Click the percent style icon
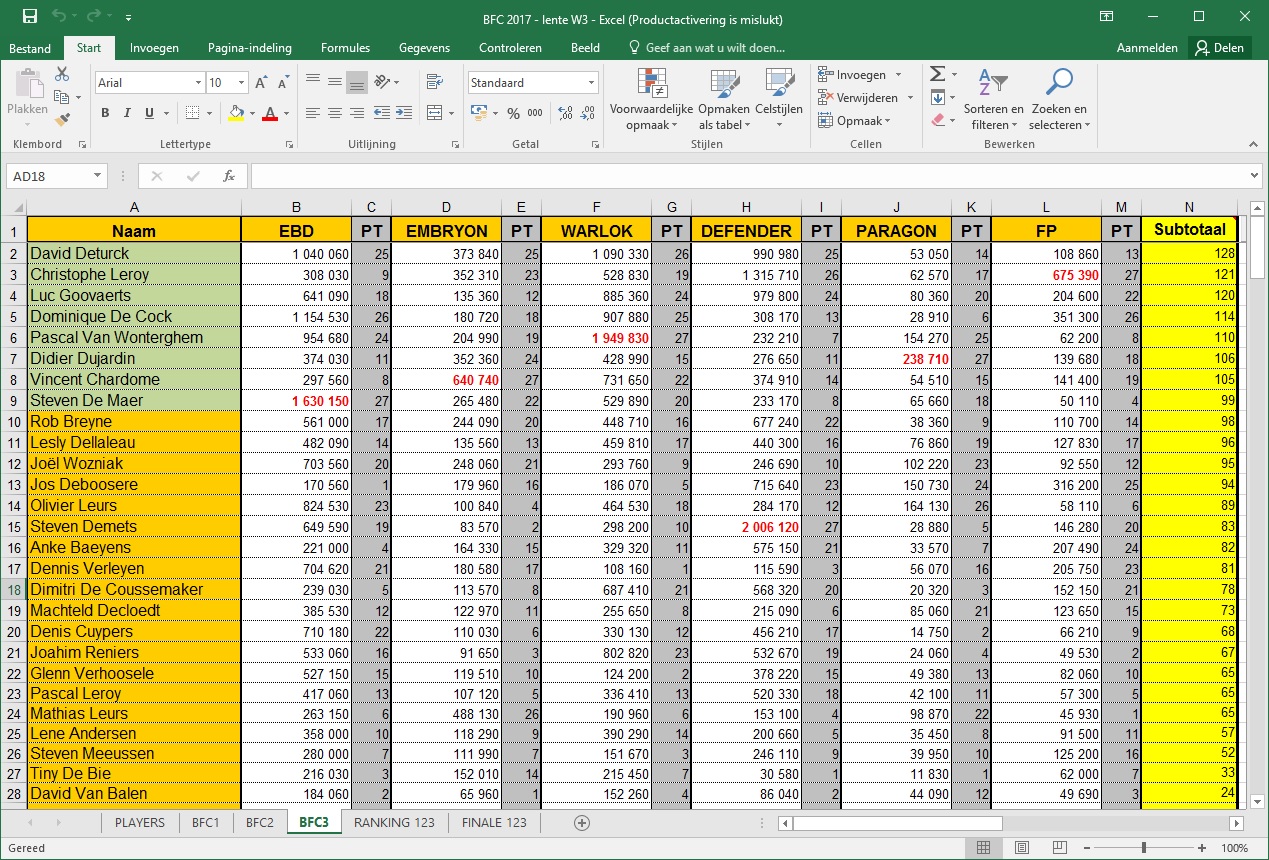Screen dimensions: 1269x860 click(x=513, y=113)
